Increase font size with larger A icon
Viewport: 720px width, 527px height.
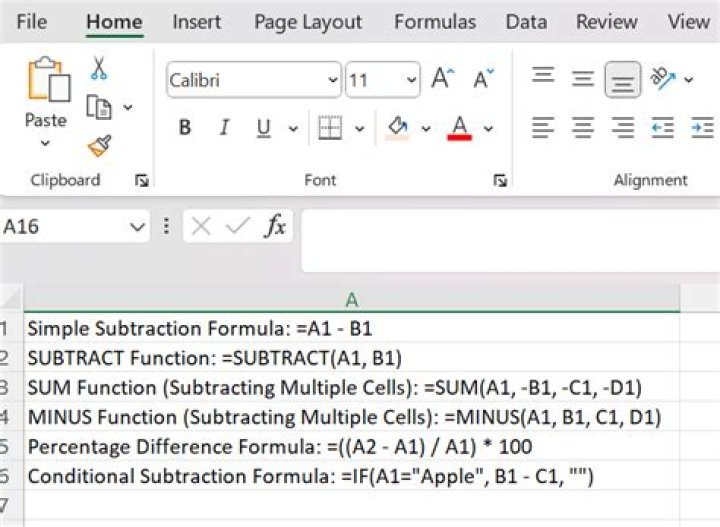coord(442,79)
